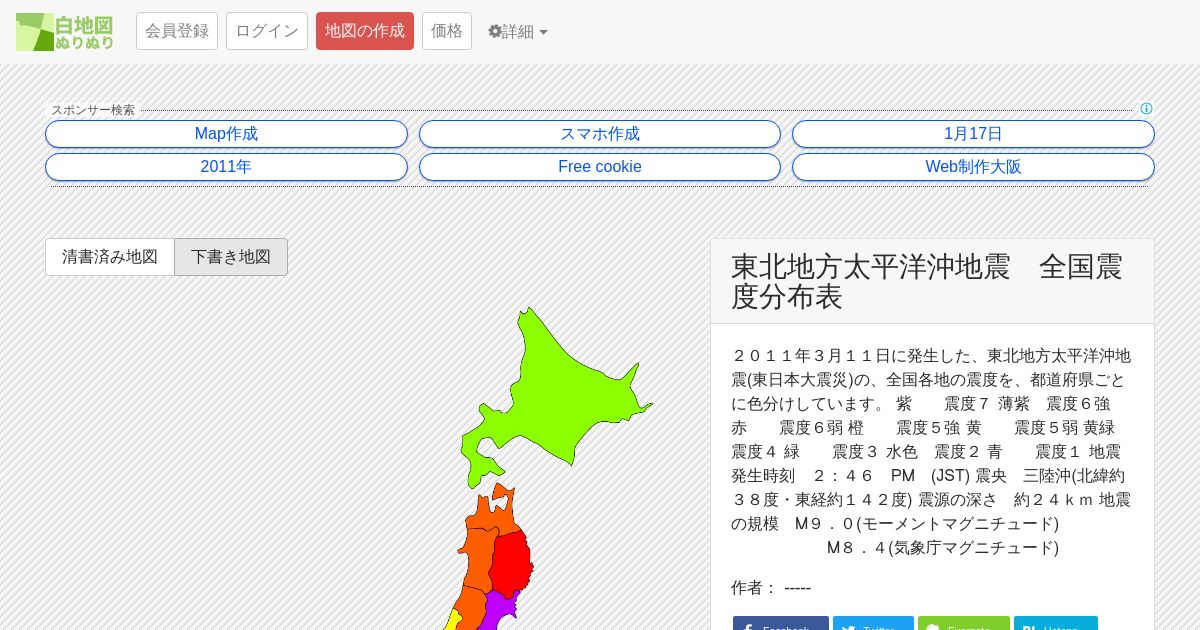Open the Web制作大阪 sponsored link

(x=973, y=167)
